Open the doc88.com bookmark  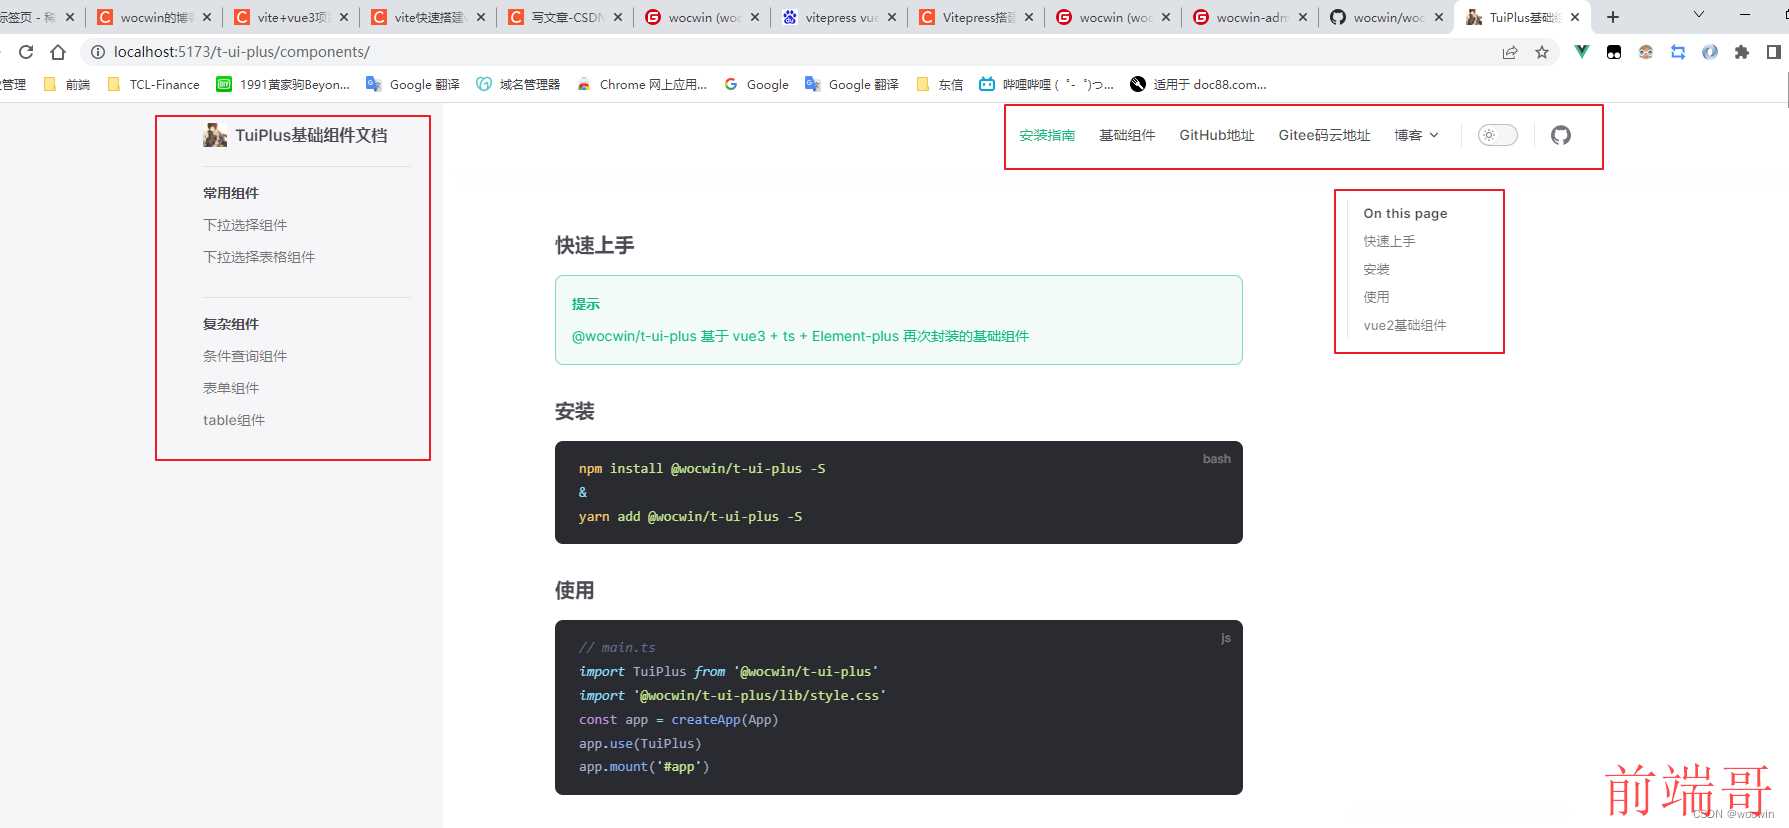pyautogui.click(x=1198, y=85)
